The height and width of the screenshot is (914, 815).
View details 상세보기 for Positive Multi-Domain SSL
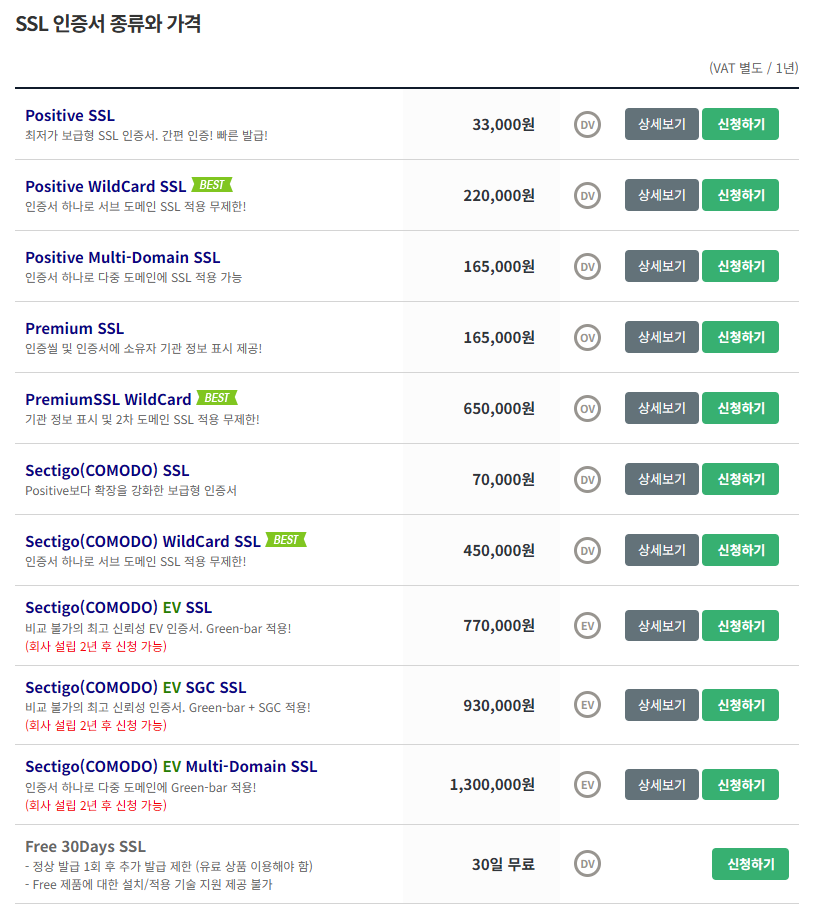point(662,266)
